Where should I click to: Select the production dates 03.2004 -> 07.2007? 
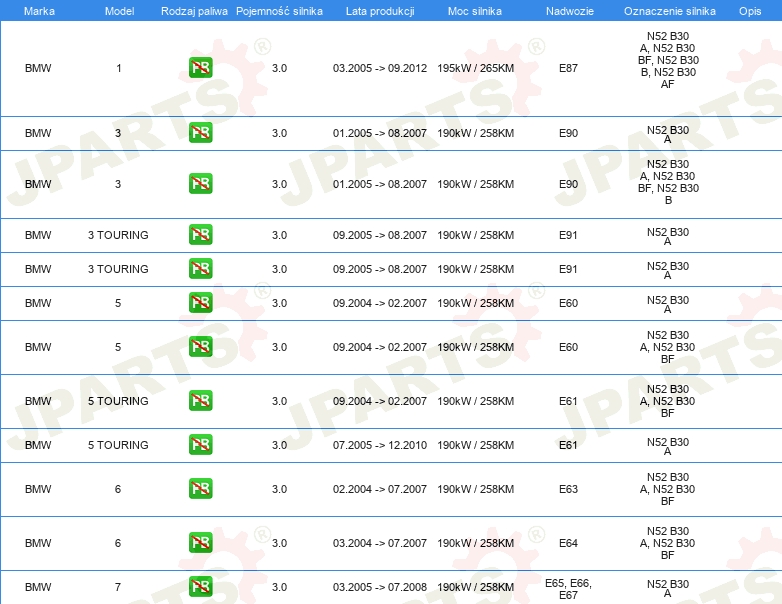point(380,543)
